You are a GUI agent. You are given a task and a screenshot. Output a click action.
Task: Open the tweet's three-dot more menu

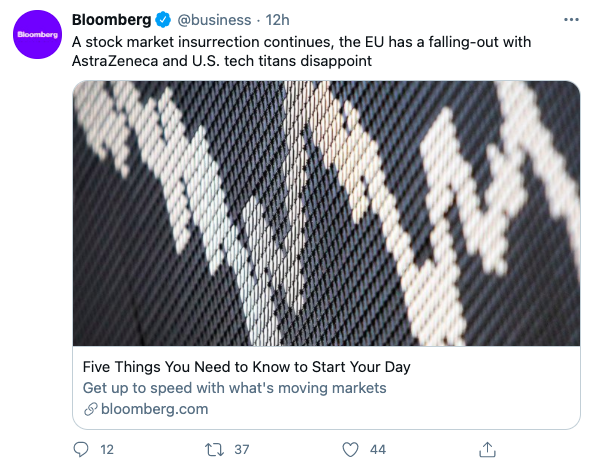(x=571, y=20)
